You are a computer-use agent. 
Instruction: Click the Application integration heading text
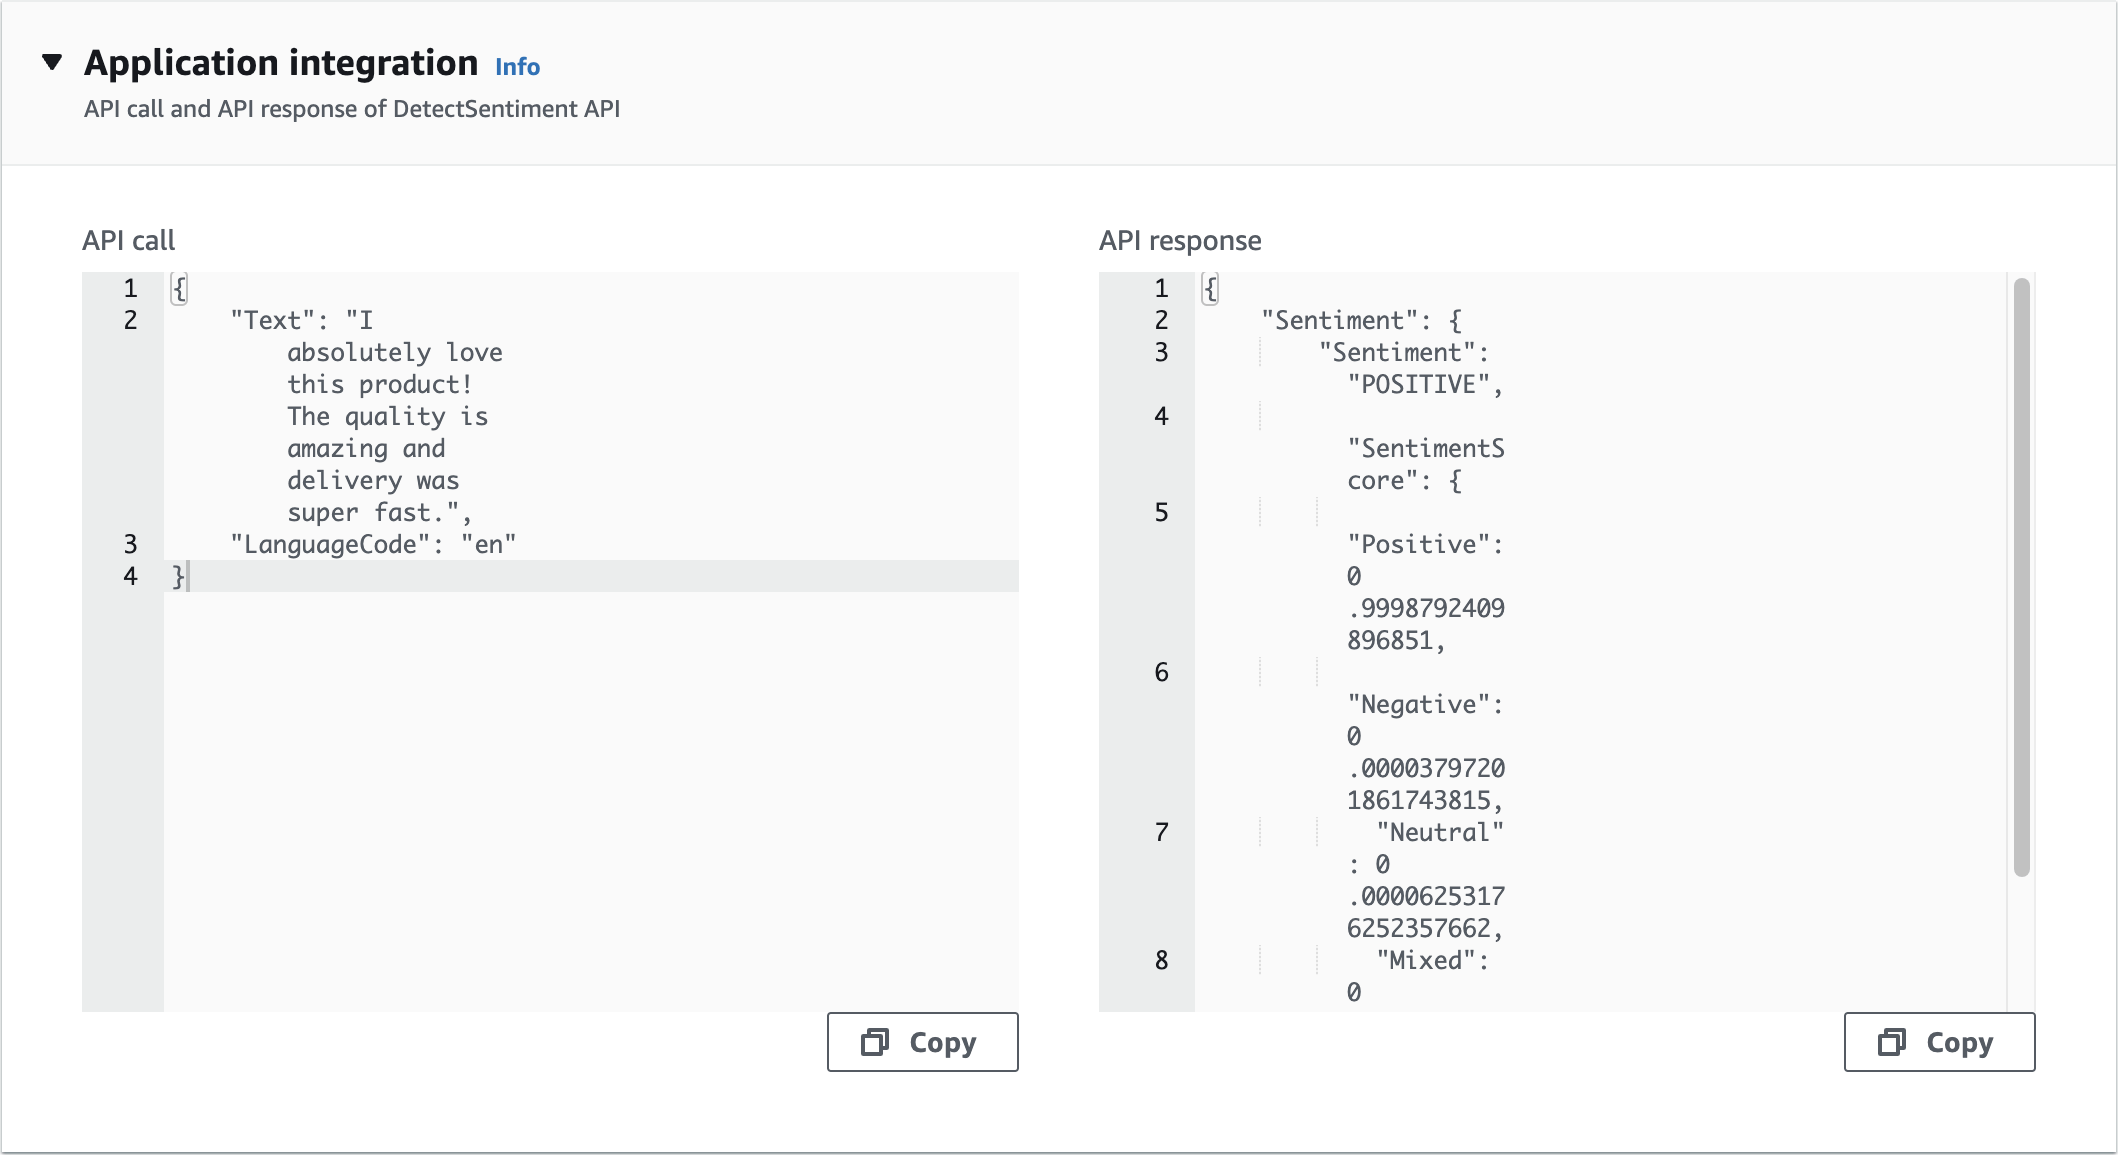(x=281, y=63)
